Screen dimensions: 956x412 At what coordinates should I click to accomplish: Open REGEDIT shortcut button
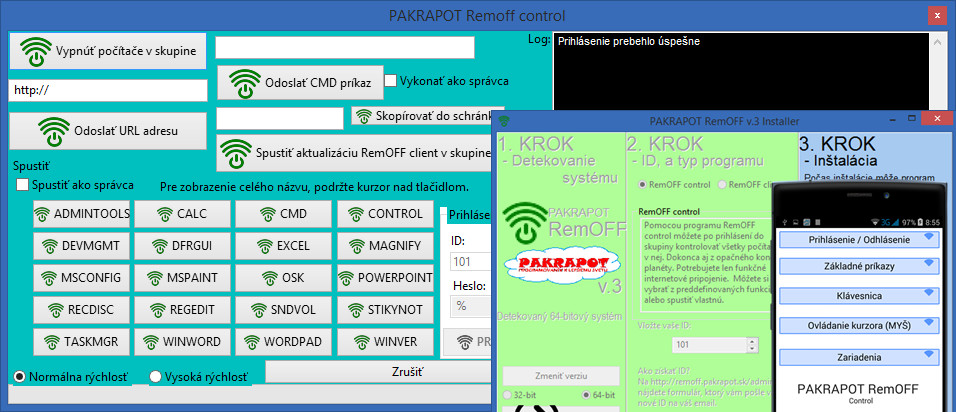[183, 310]
